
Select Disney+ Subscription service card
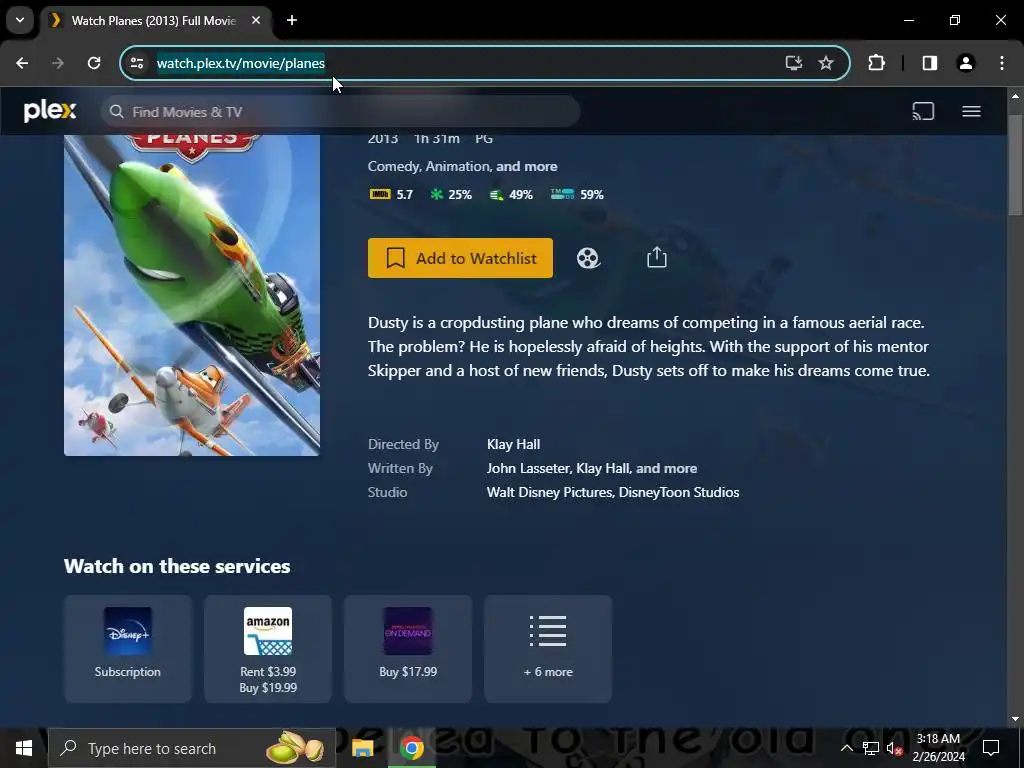coord(128,648)
